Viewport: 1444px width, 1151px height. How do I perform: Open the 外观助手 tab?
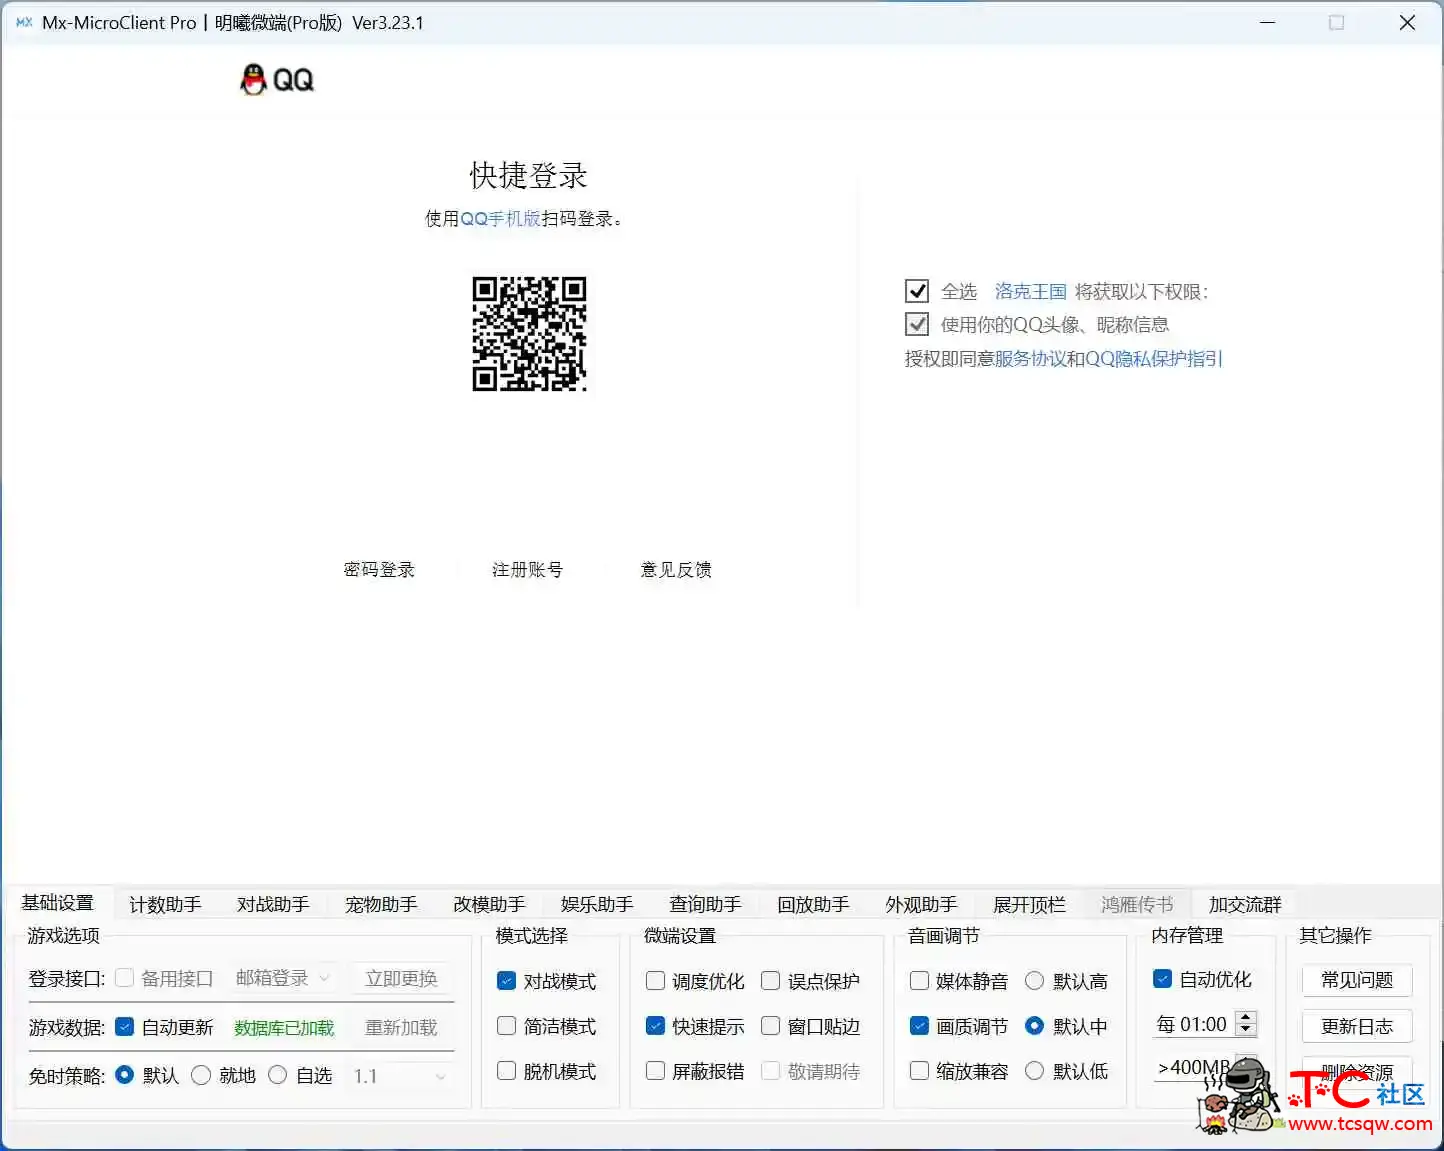[x=921, y=904]
